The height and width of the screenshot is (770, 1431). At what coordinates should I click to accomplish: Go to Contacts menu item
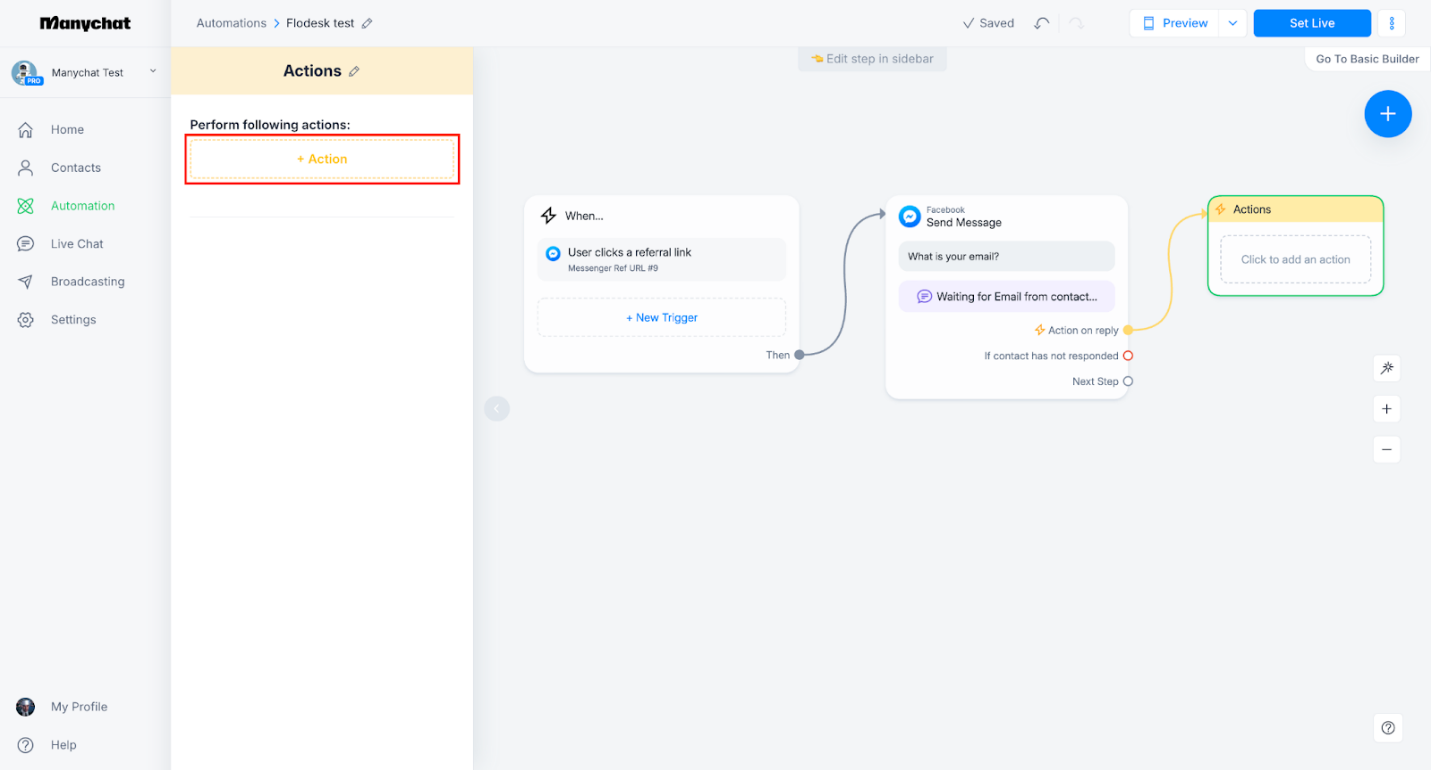click(76, 167)
